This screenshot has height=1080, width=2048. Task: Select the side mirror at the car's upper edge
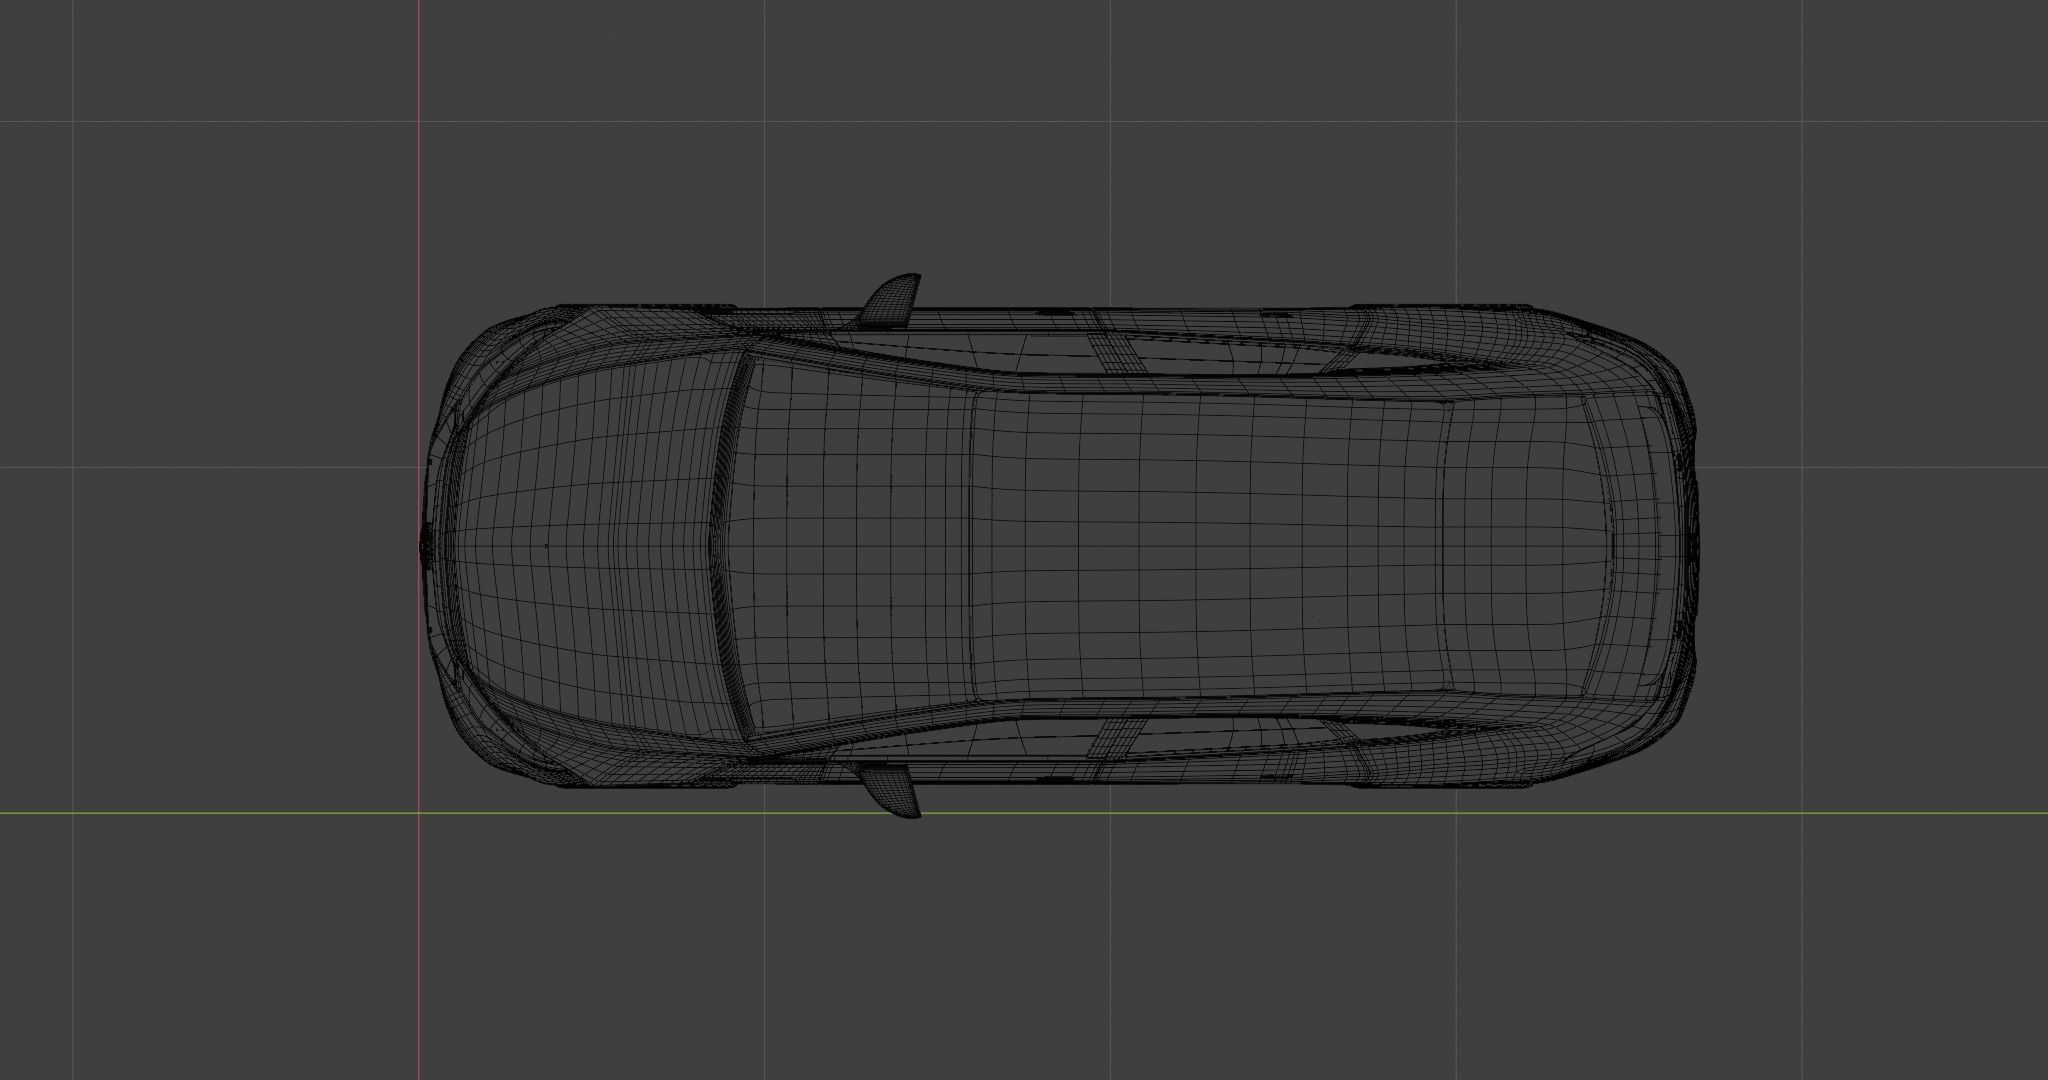coord(890,301)
